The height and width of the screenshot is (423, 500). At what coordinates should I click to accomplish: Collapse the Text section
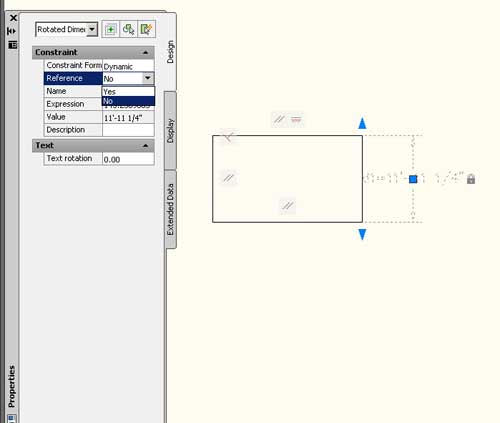click(145, 146)
